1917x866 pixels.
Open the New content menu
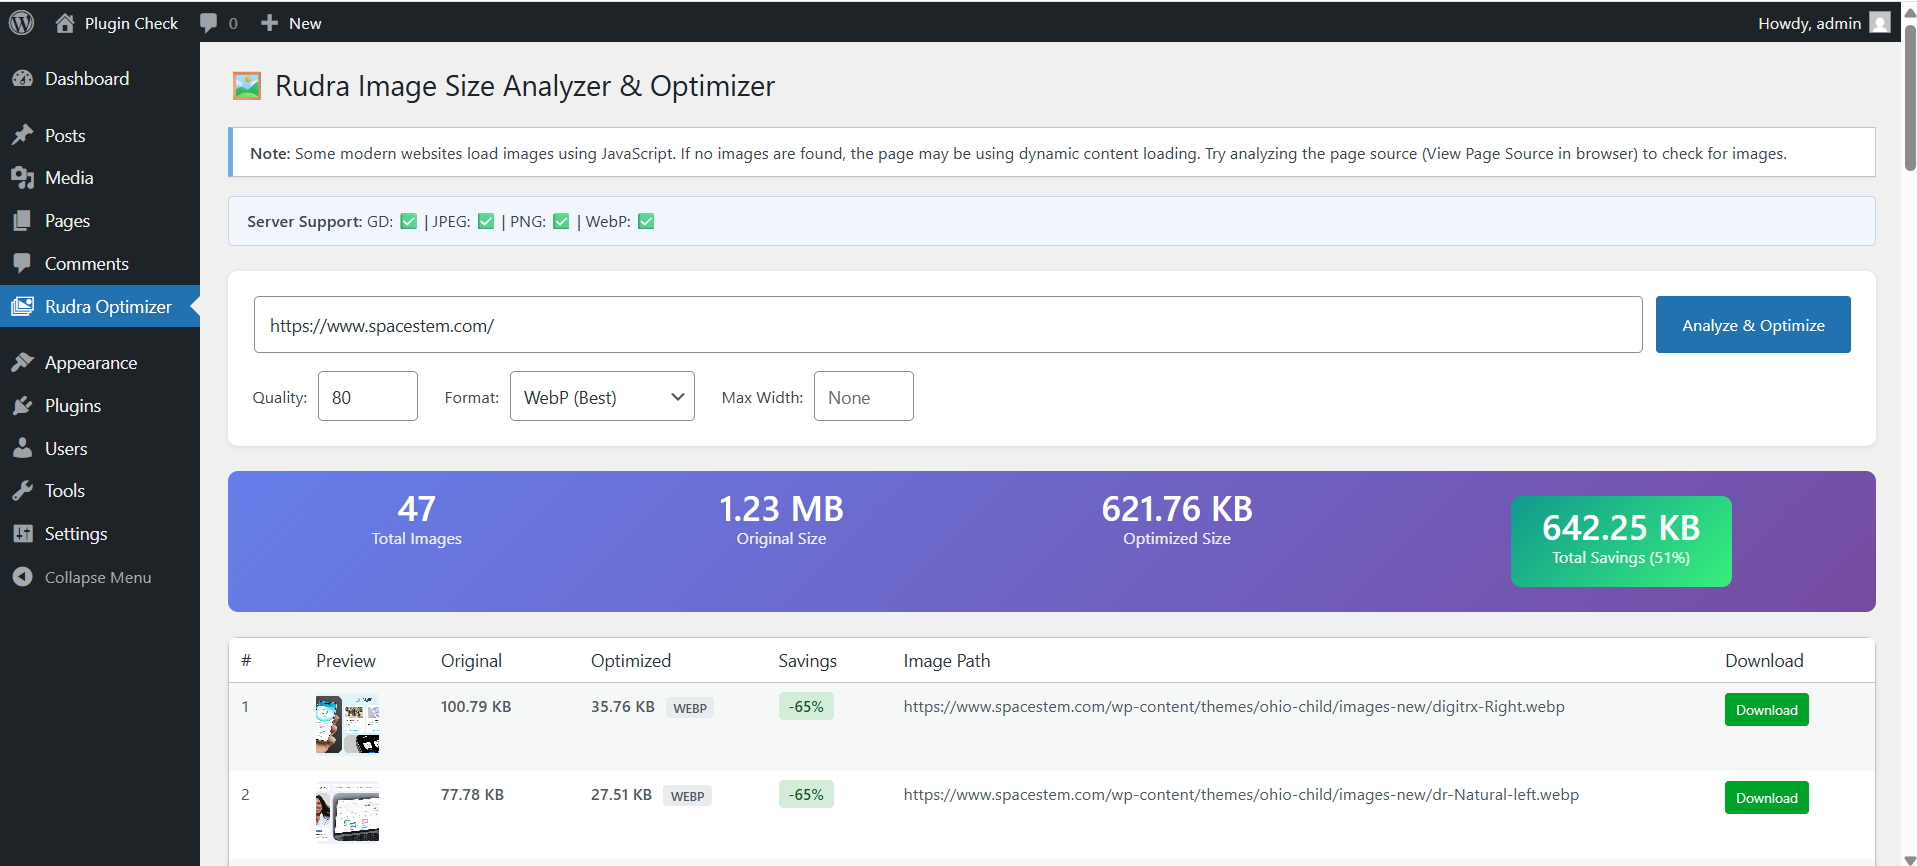point(291,23)
